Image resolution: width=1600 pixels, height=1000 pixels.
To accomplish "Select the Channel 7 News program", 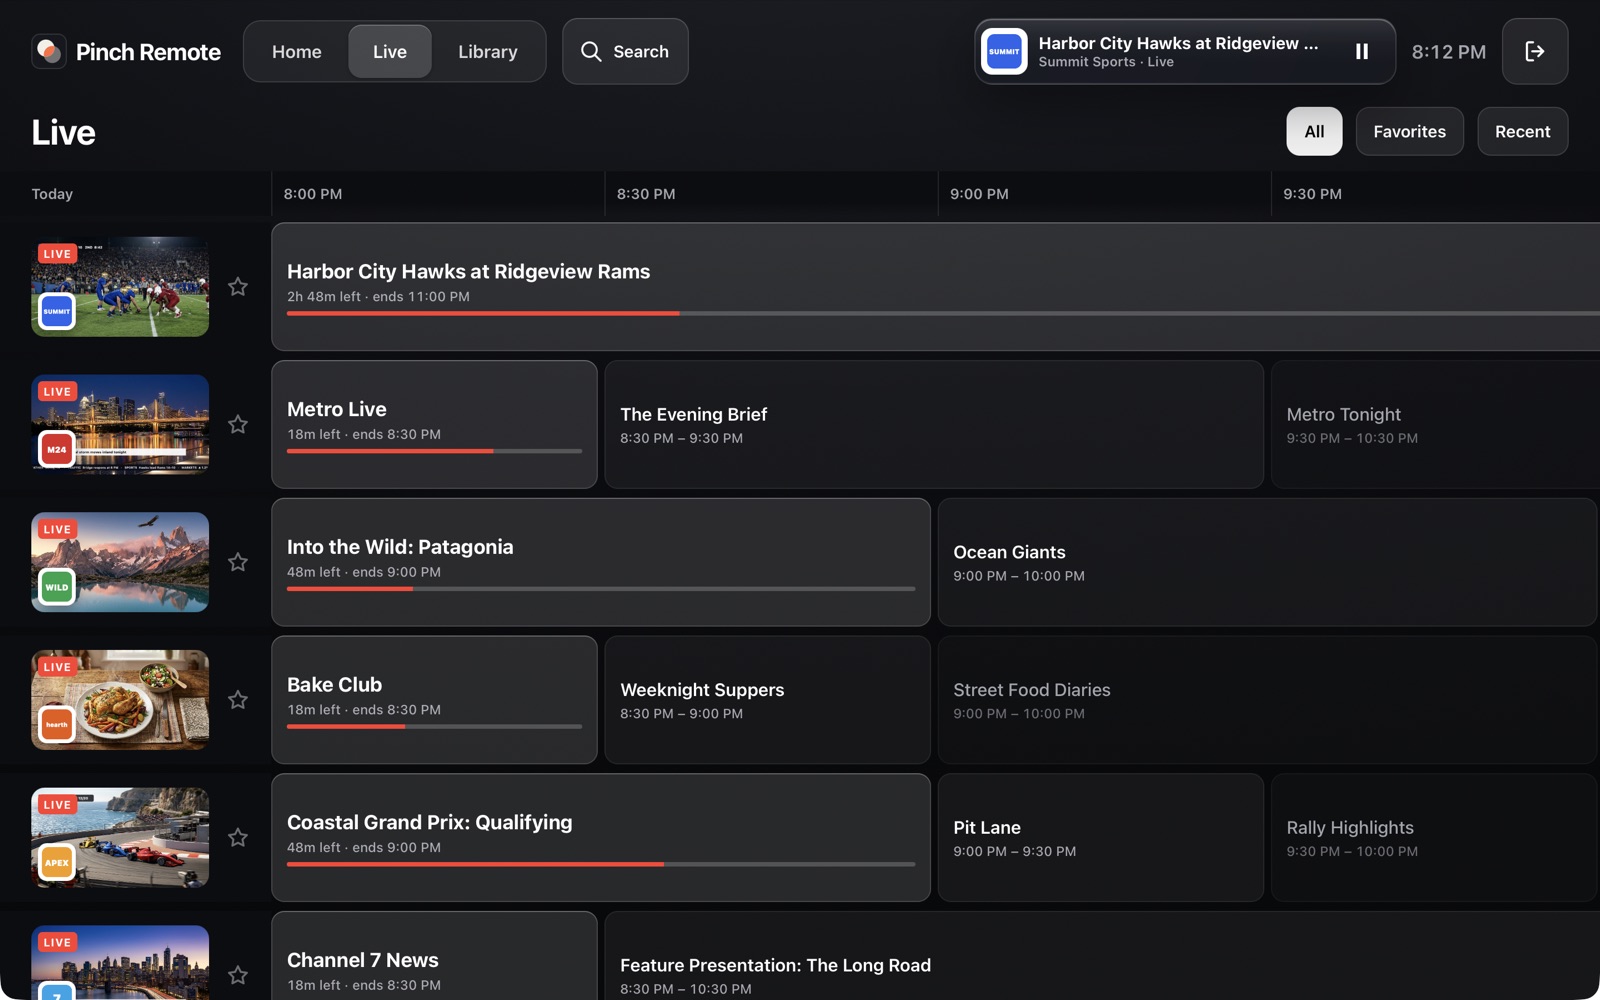I will click(434, 956).
